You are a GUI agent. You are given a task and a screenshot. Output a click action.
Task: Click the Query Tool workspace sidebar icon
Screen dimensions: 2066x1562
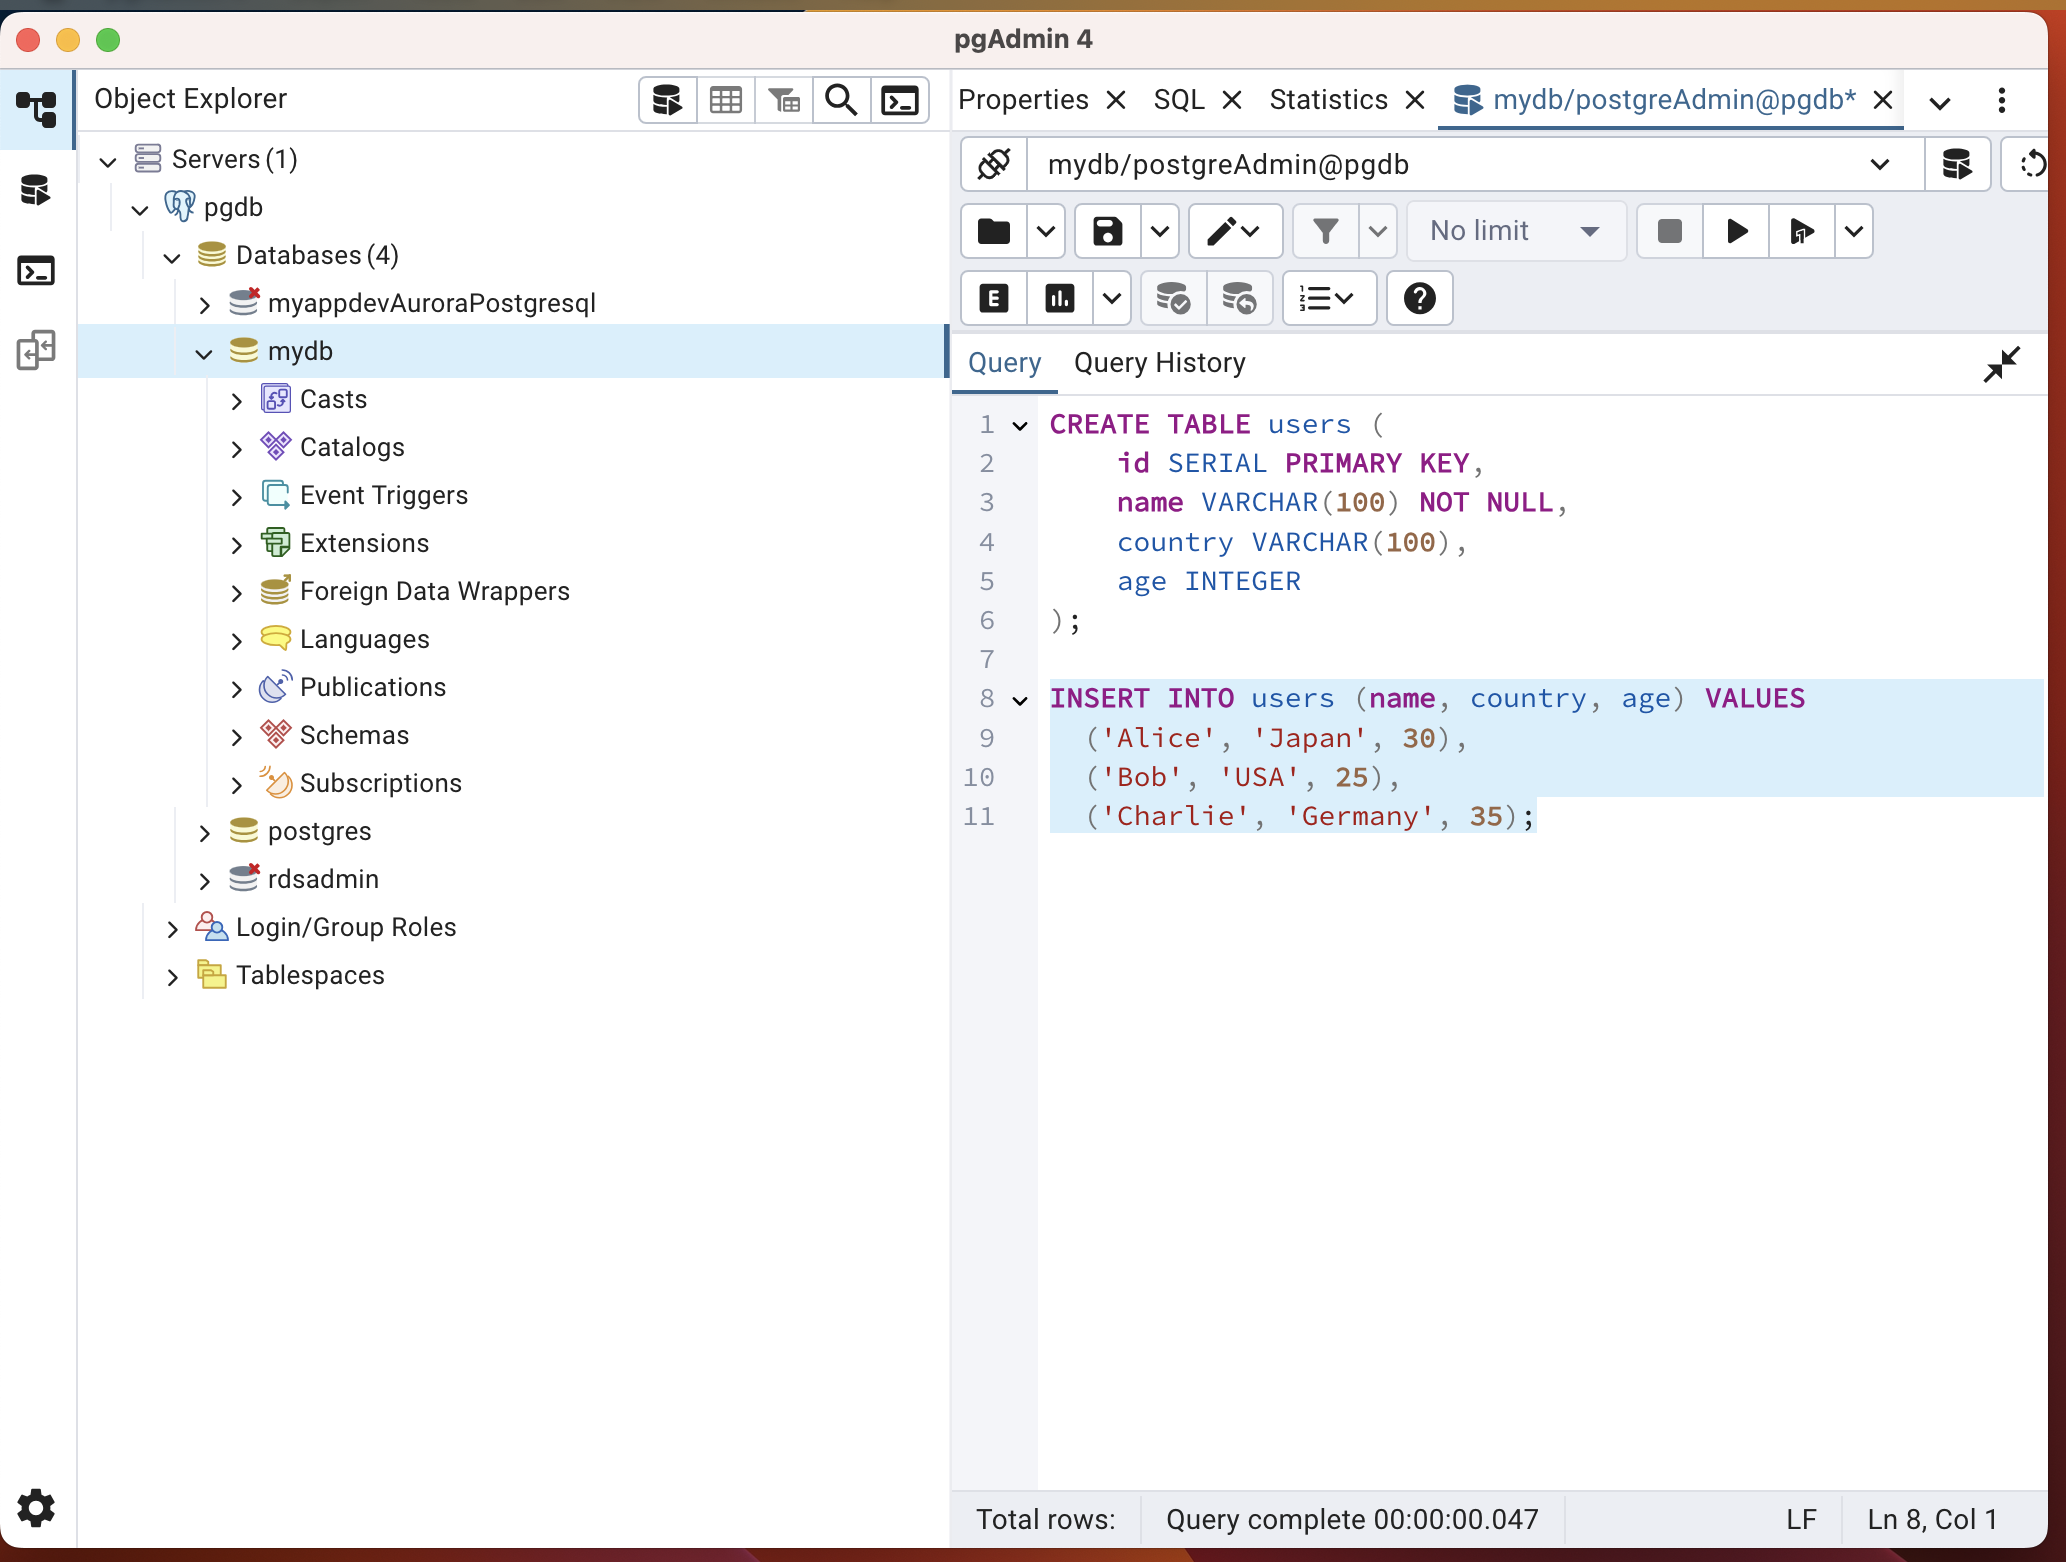(36, 190)
